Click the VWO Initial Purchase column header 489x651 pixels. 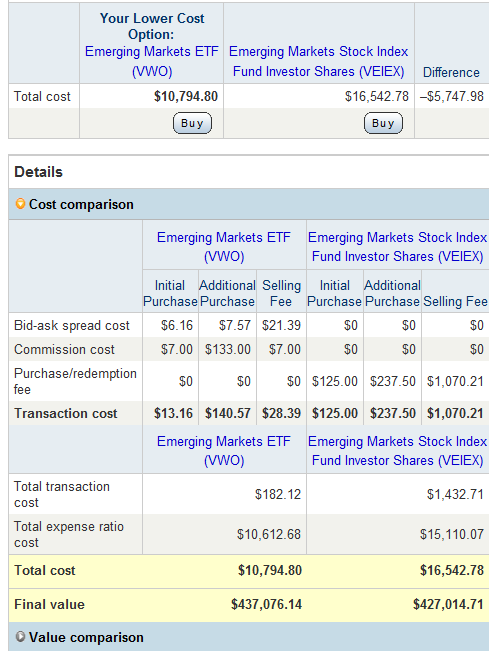(170, 293)
